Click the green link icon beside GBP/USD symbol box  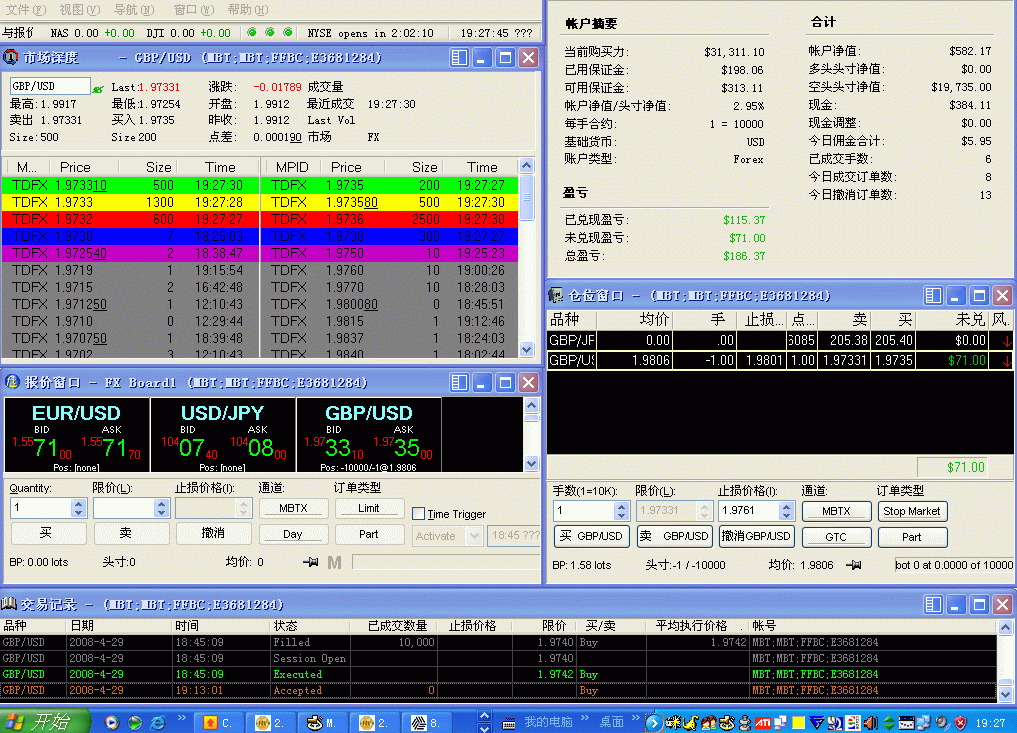[x=98, y=89]
